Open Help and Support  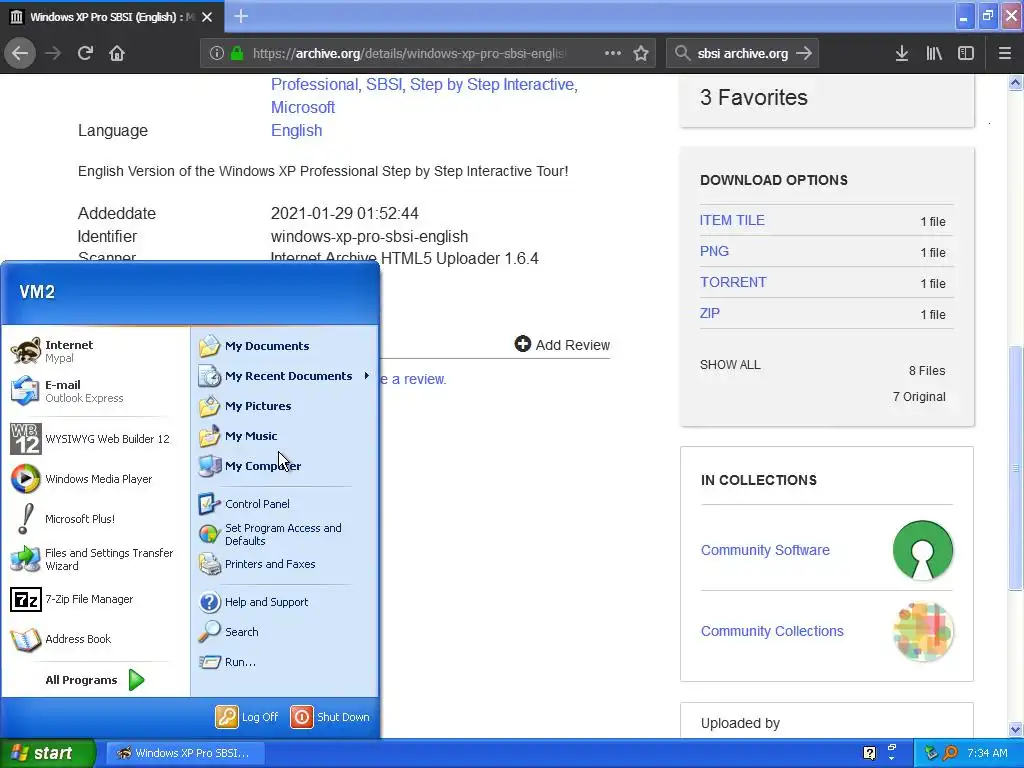point(284,601)
